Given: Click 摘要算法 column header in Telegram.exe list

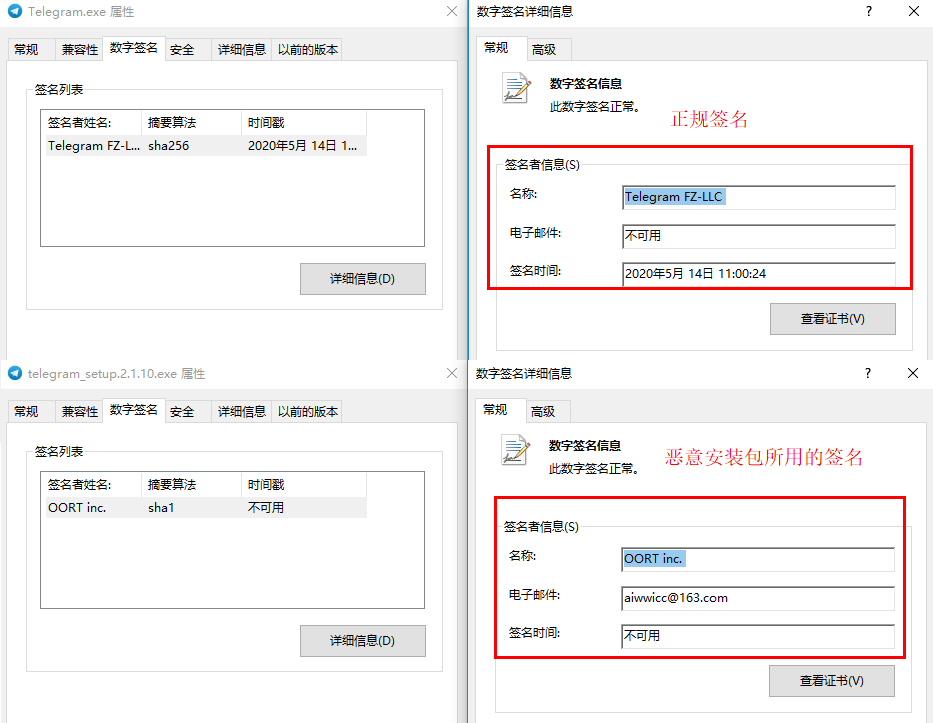Looking at the screenshot, I should [x=192, y=123].
